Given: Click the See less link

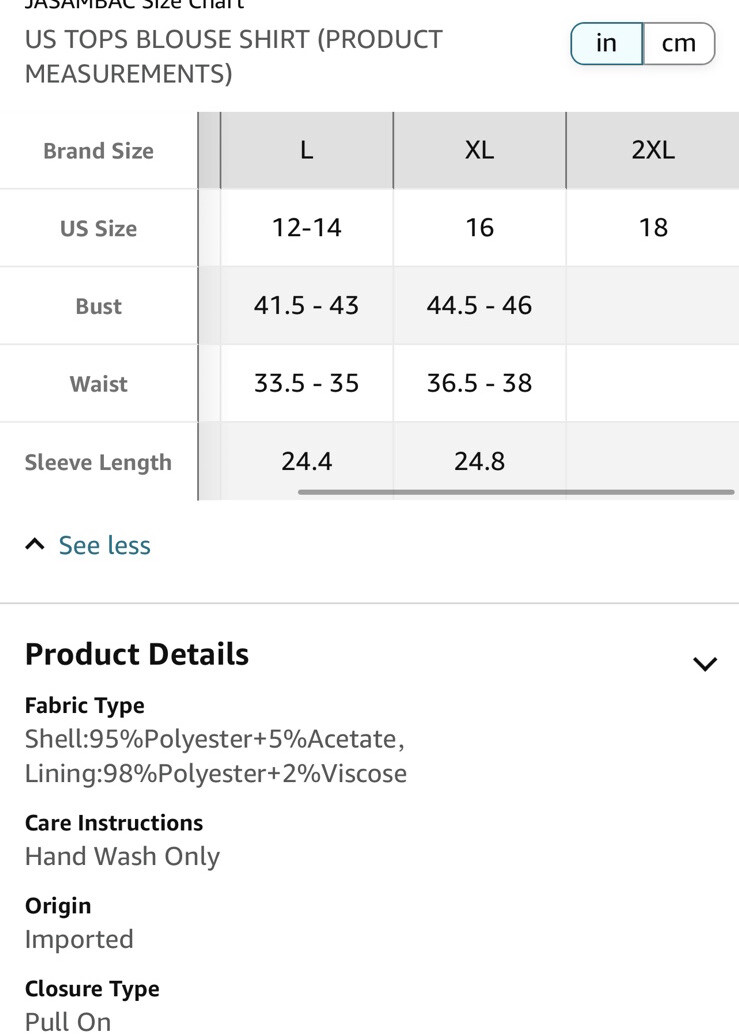Looking at the screenshot, I should tap(104, 545).
